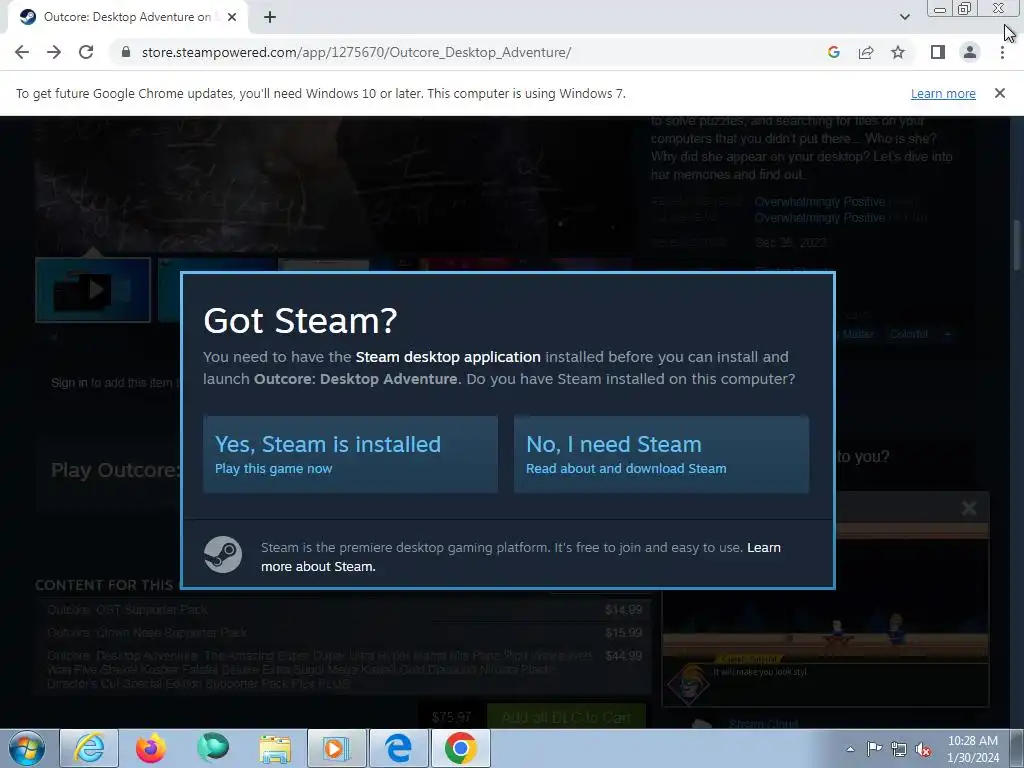Open Learn more about Steam link
The height and width of the screenshot is (768, 1024).
point(520,557)
